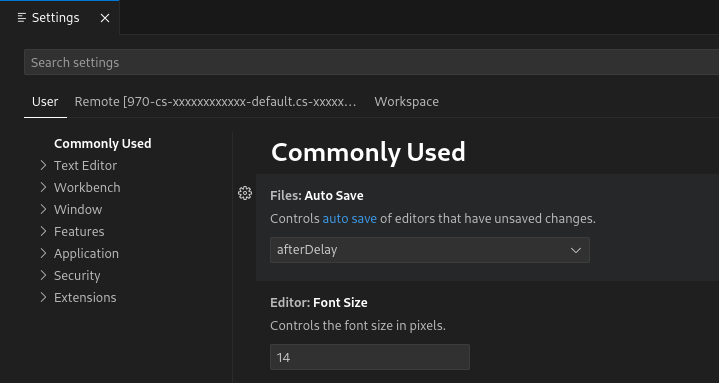Viewport: 719px width, 383px height.
Task: Expand the Window chevron
Action: tap(44, 209)
